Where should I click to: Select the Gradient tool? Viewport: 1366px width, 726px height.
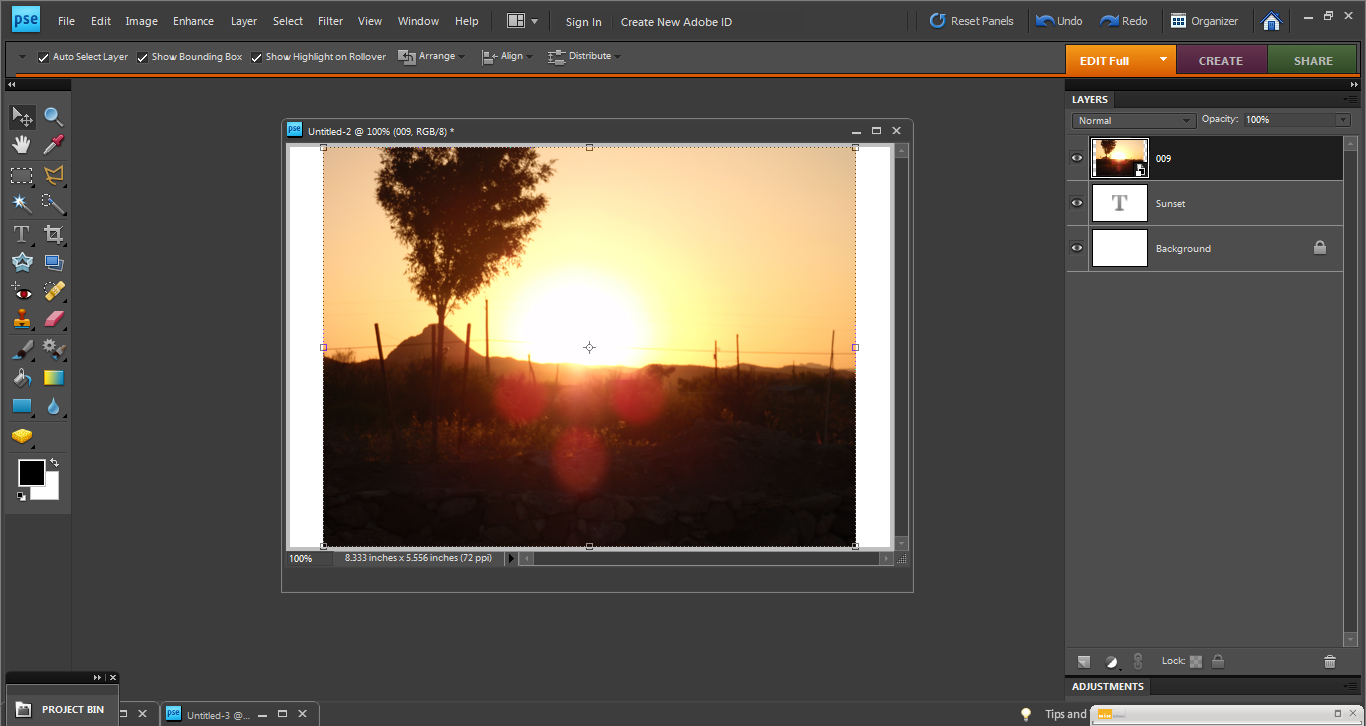point(53,377)
